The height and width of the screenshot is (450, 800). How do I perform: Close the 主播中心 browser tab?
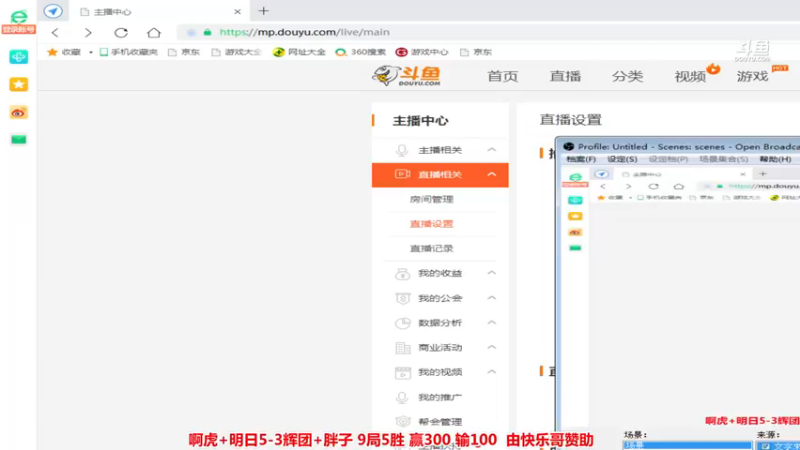tap(237, 11)
